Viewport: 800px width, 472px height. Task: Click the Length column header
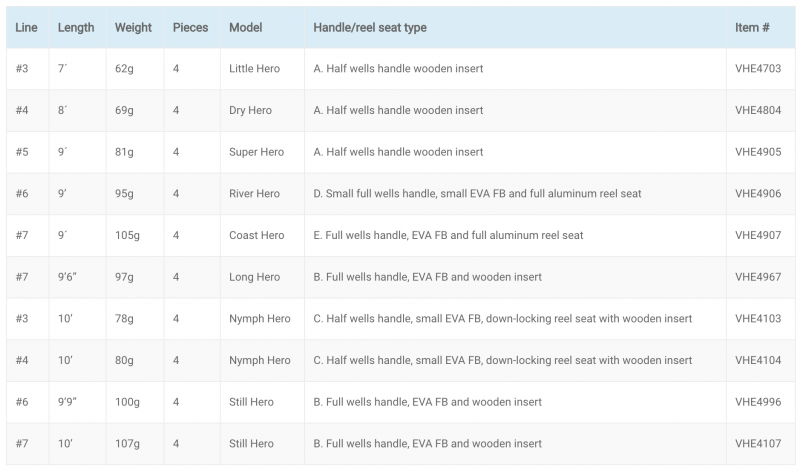76,28
